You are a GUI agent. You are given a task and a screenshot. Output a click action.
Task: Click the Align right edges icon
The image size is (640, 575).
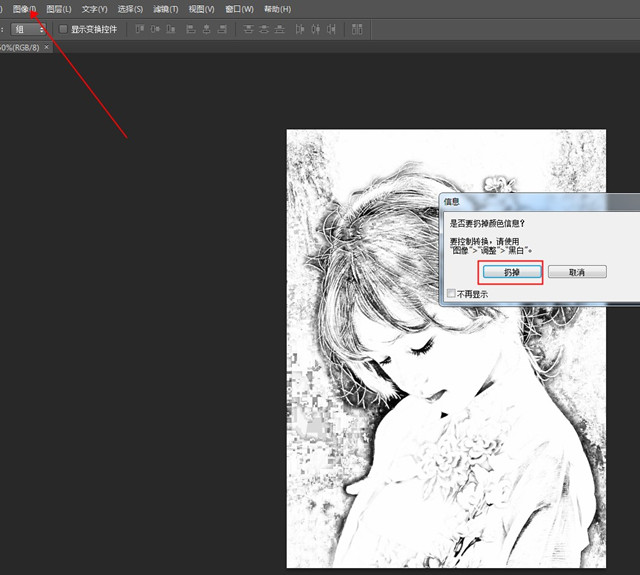[222, 29]
